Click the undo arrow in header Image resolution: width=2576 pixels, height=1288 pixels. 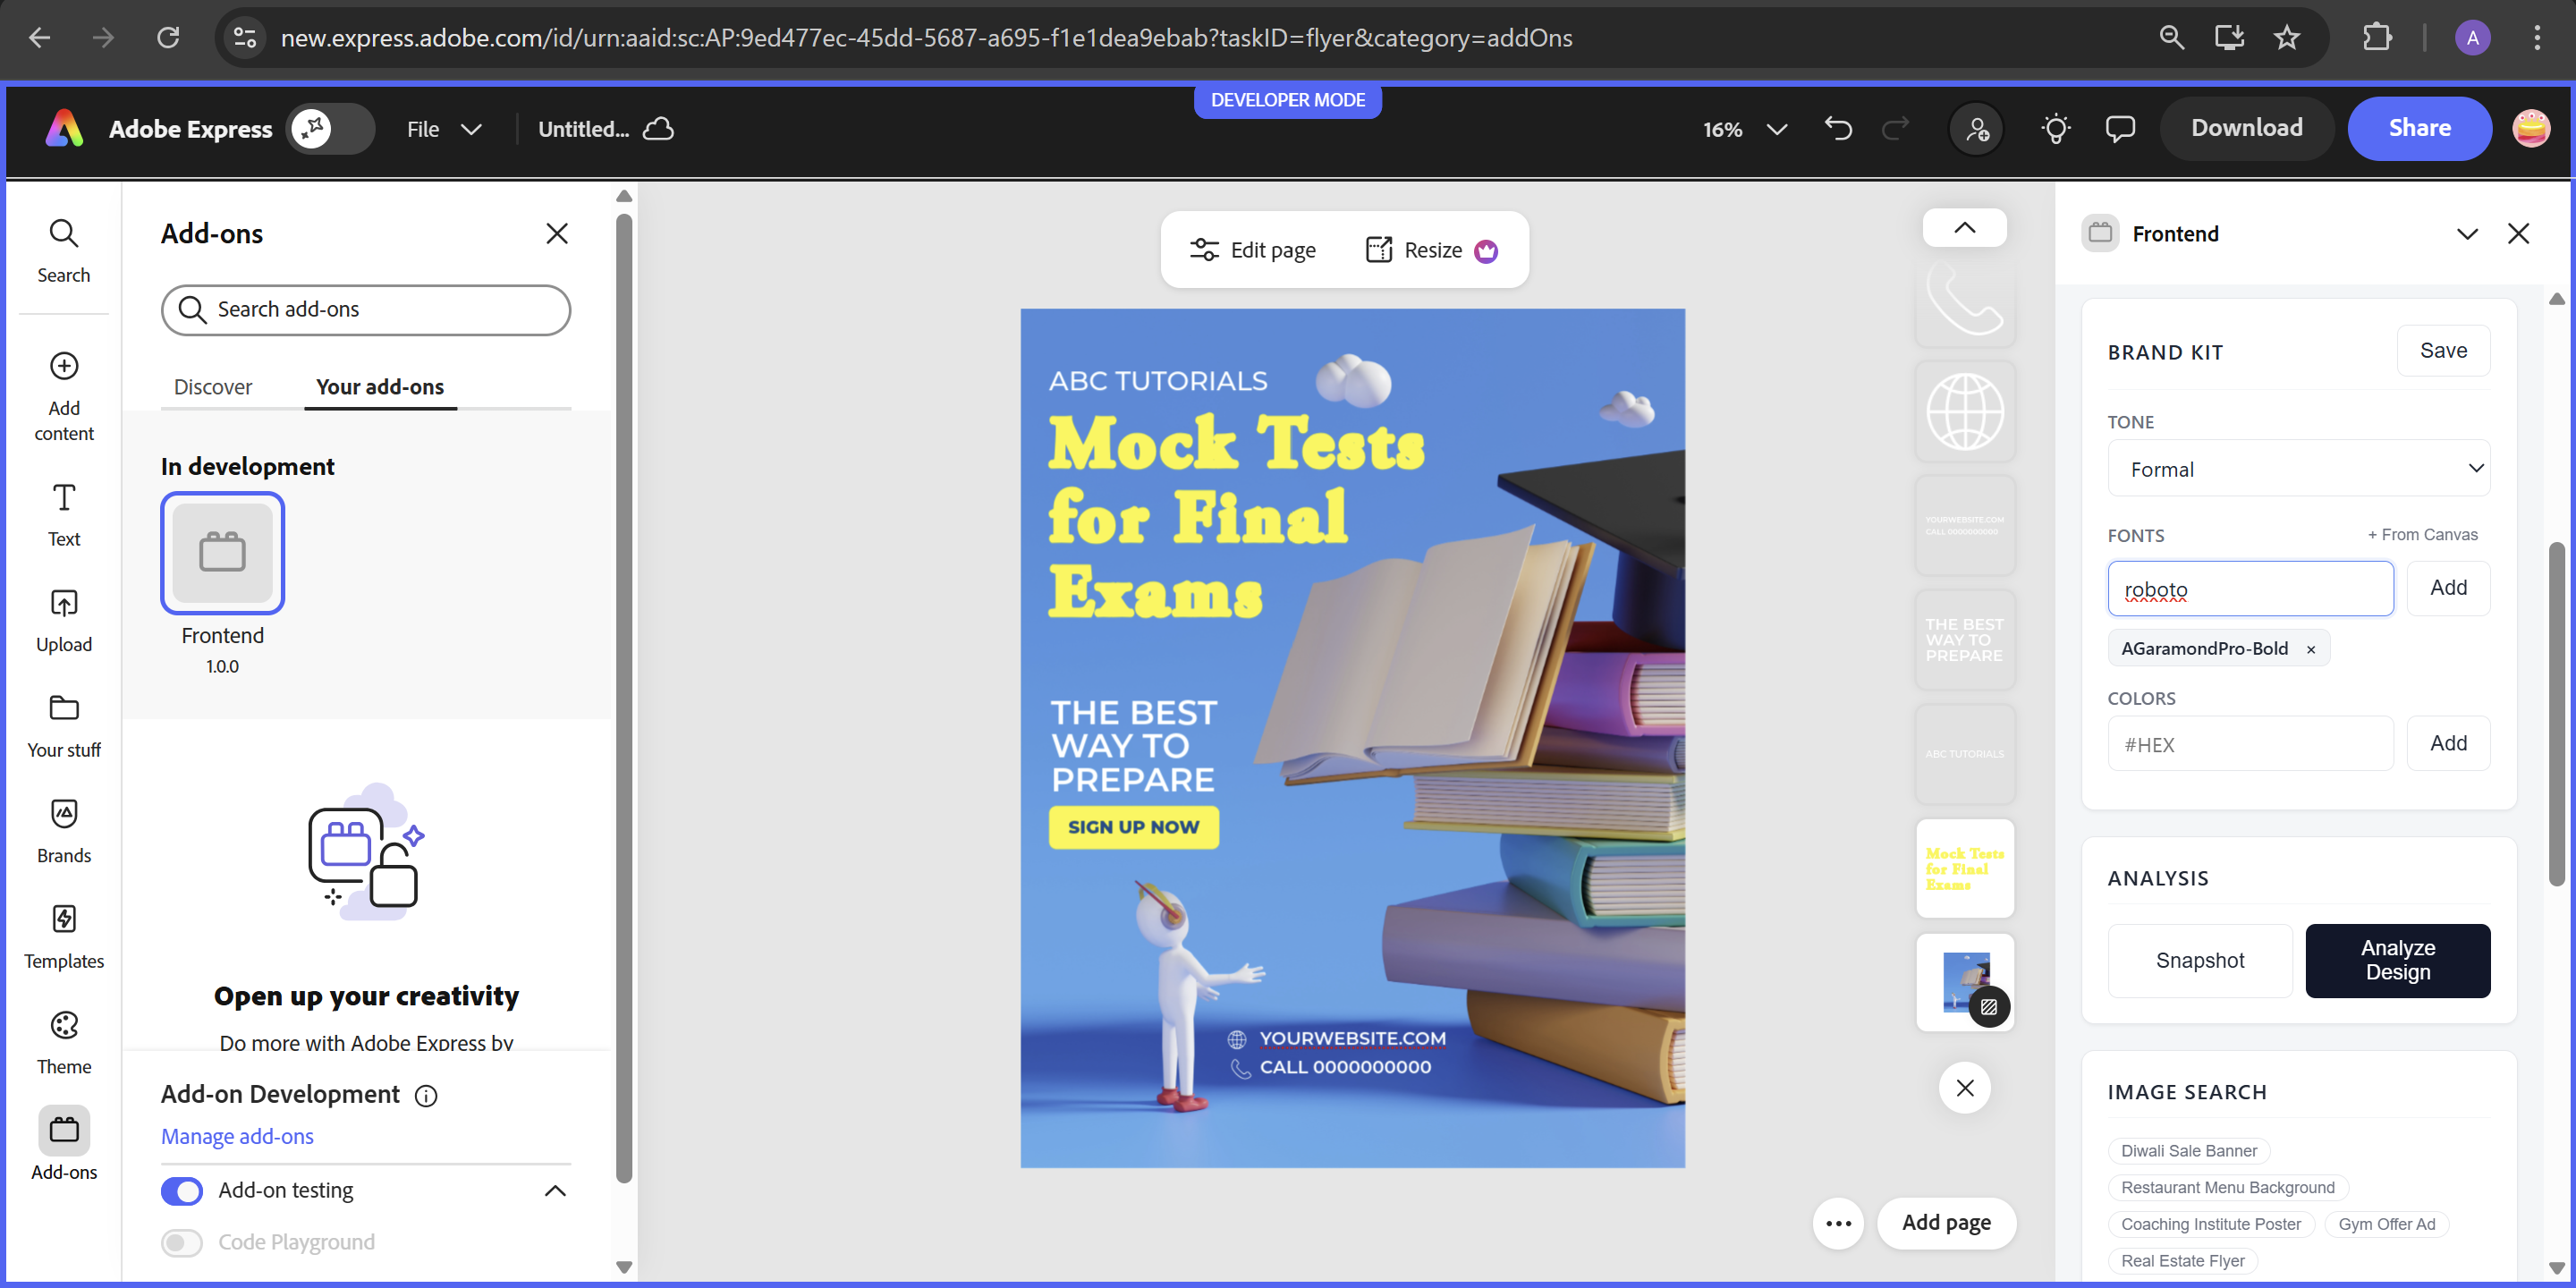[x=1838, y=129]
